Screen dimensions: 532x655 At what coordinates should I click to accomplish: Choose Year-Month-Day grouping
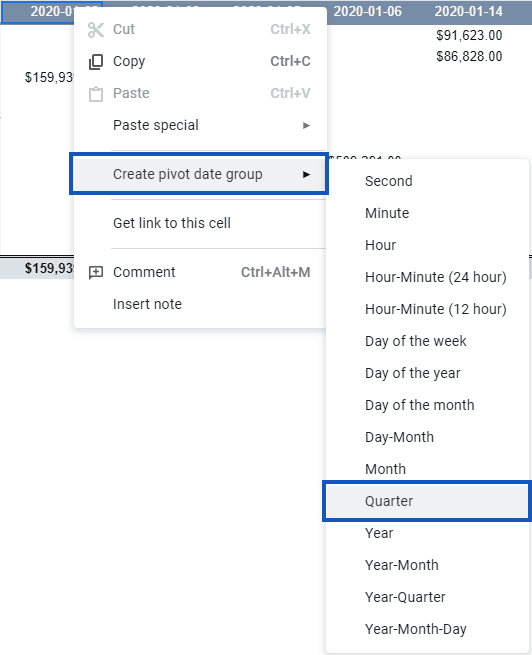[x=415, y=629]
